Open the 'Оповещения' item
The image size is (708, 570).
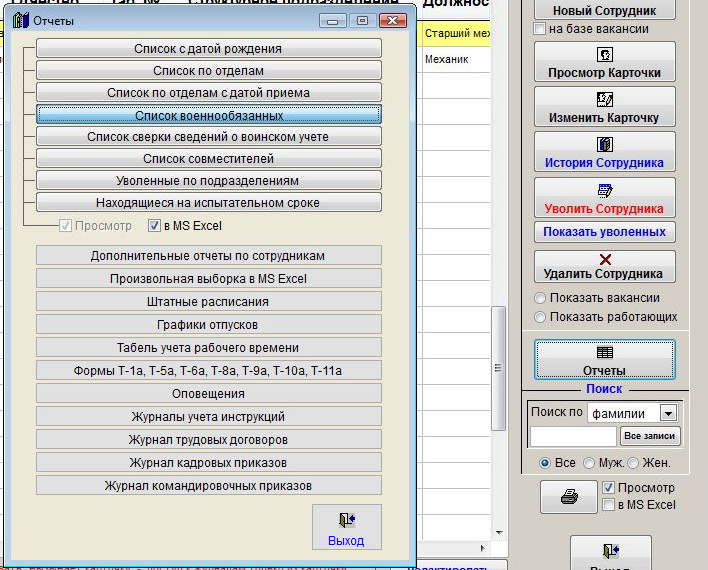click(x=209, y=393)
